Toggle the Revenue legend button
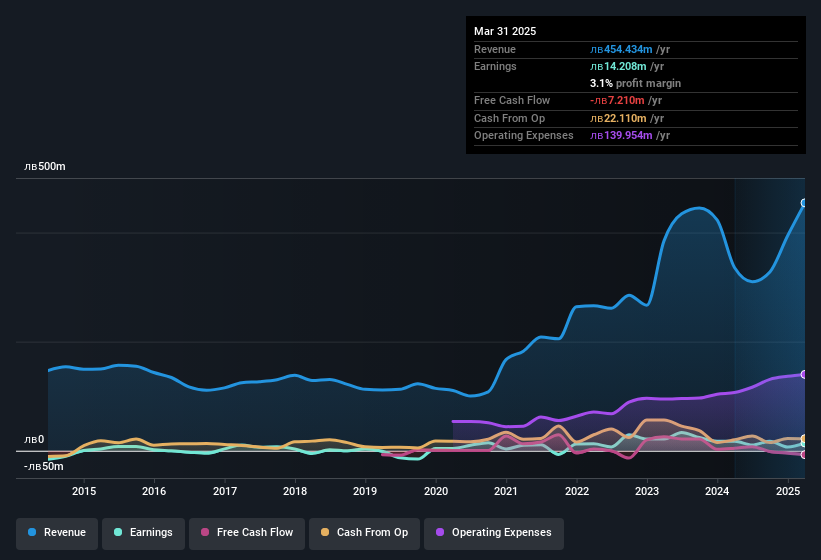This screenshot has height=560, width=821. click(57, 533)
